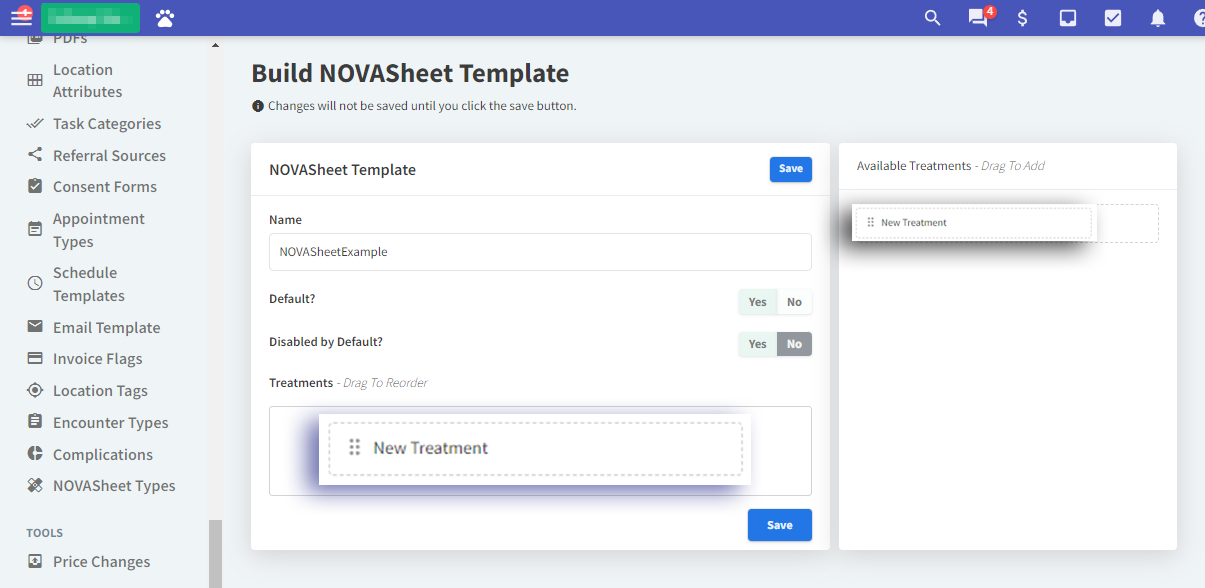Open Consent Forms in sidebar

point(104,187)
